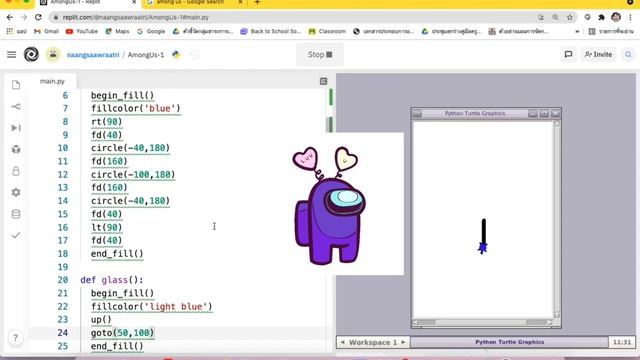Click code line circle(-100,180)

(133, 175)
